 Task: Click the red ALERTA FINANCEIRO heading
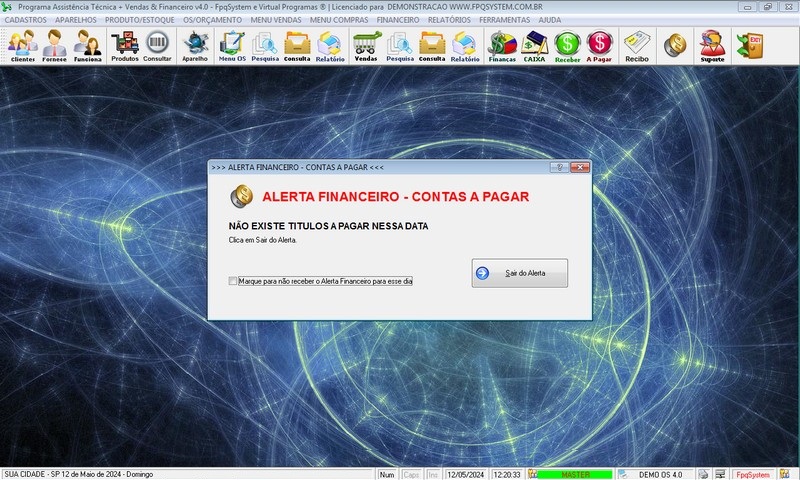(395, 196)
